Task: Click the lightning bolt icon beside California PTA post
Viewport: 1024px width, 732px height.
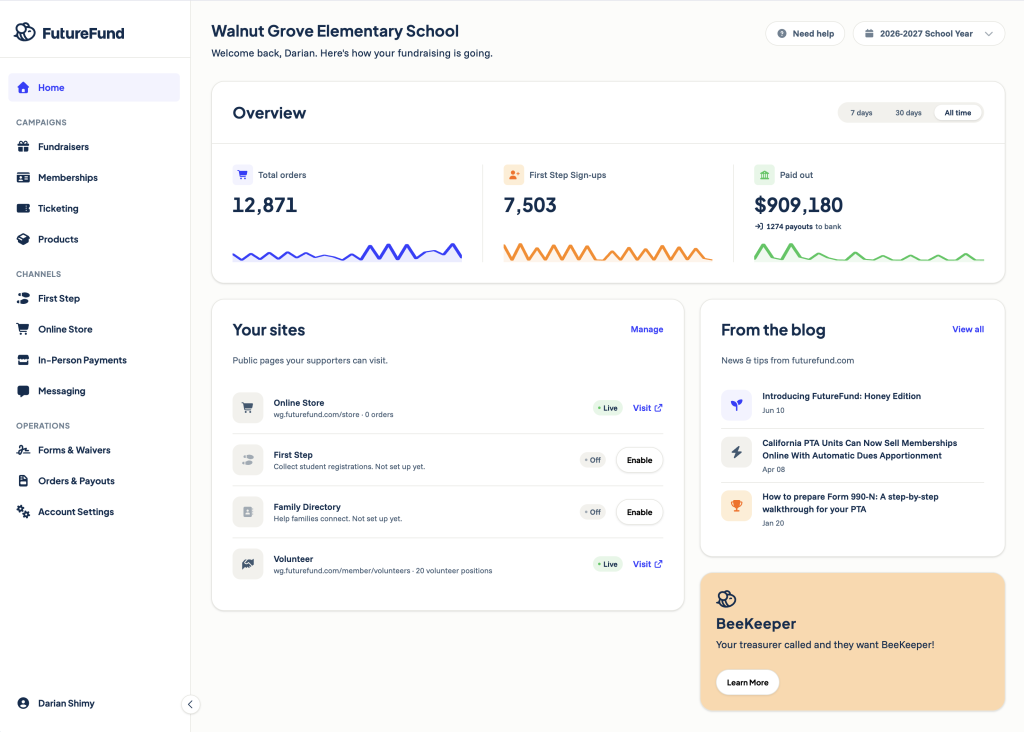Action: pyautogui.click(x=737, y=452)
